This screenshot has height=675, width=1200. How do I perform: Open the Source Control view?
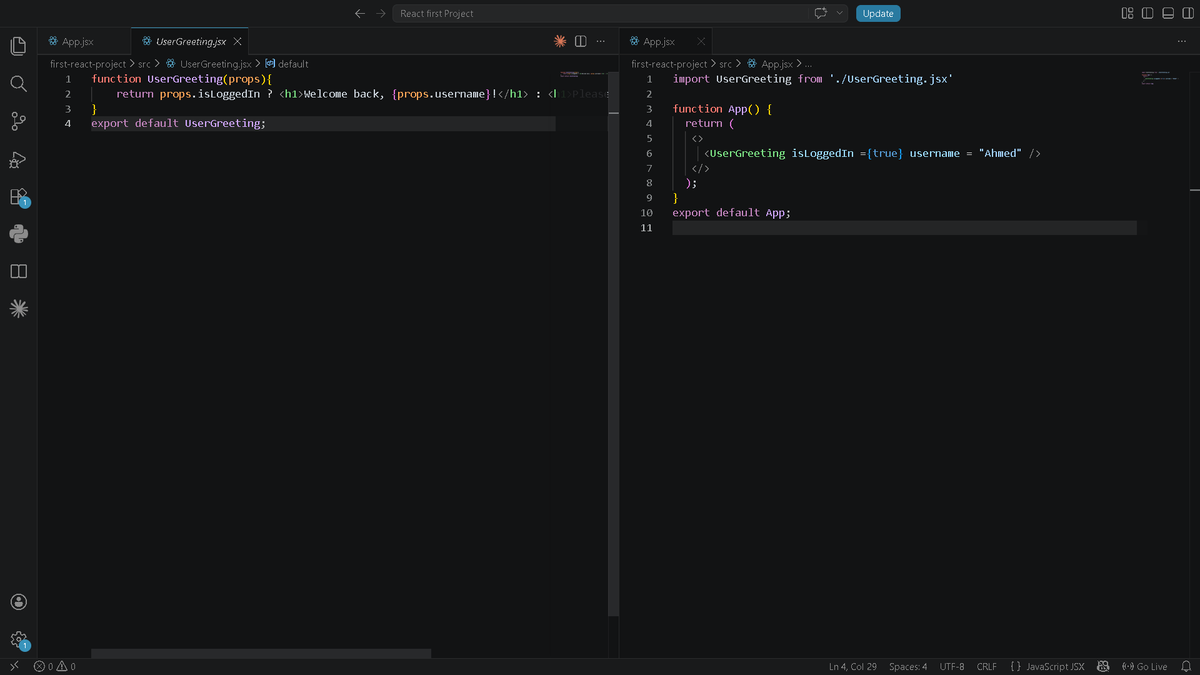pyautogui.click(x=17, y=120)
